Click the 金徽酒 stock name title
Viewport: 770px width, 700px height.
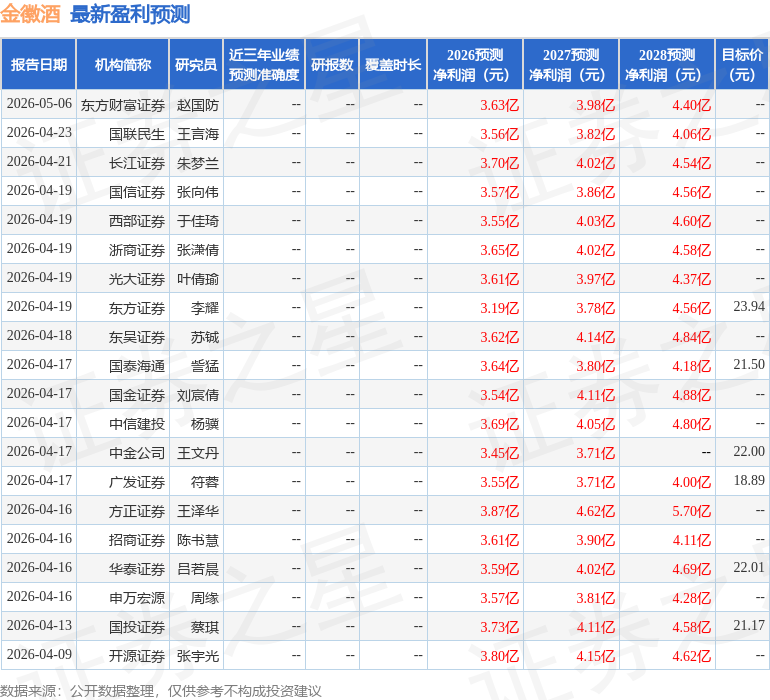tap(30, 14)
